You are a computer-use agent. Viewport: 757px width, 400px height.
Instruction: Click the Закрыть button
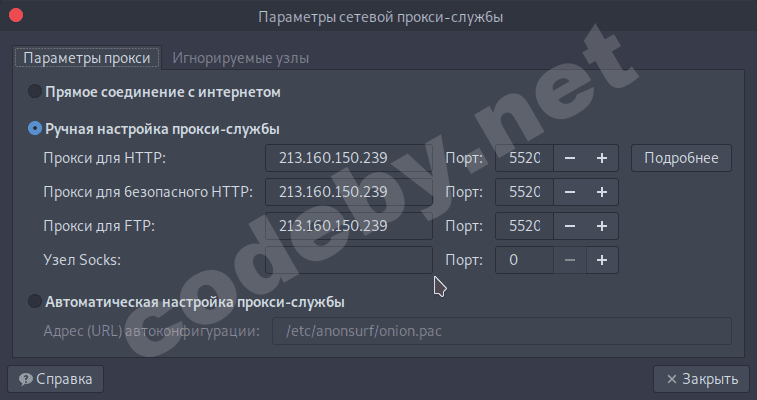tap(701, 379)
